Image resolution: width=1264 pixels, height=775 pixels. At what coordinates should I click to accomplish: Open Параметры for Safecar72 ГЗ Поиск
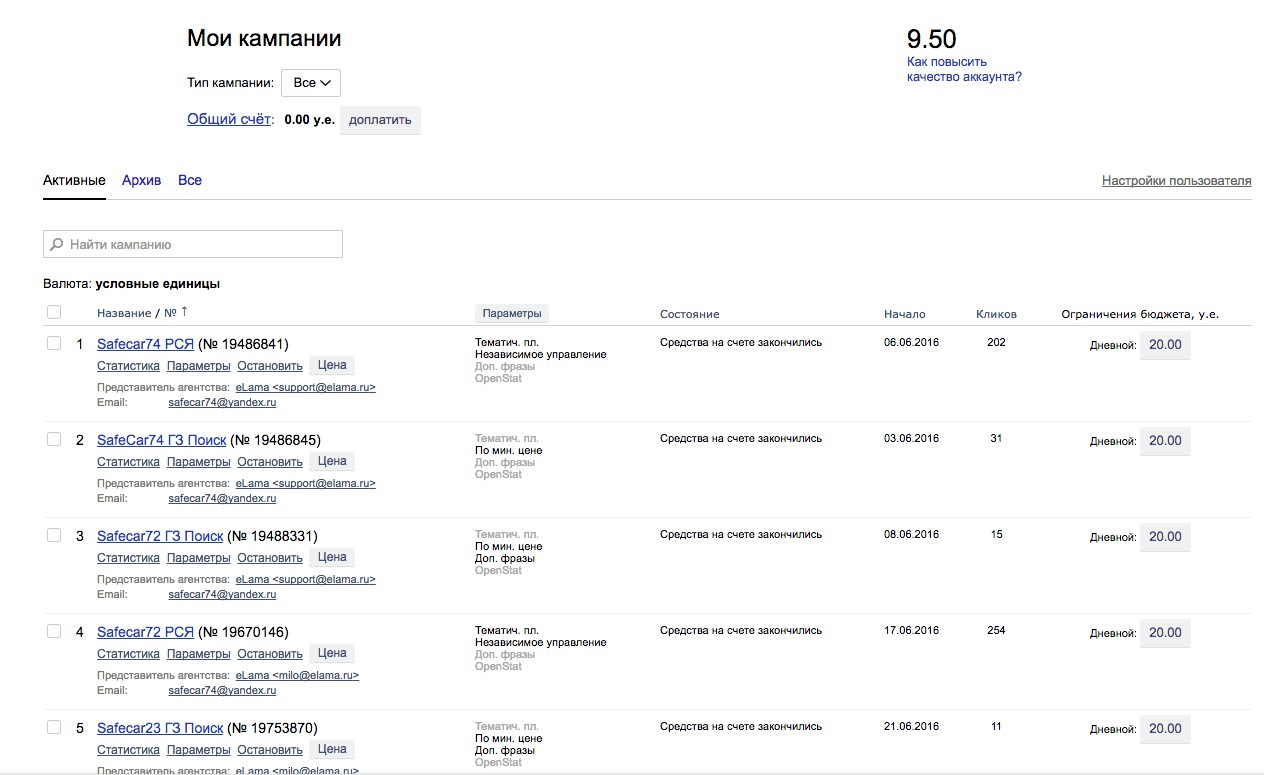click(x=199, y=558)
